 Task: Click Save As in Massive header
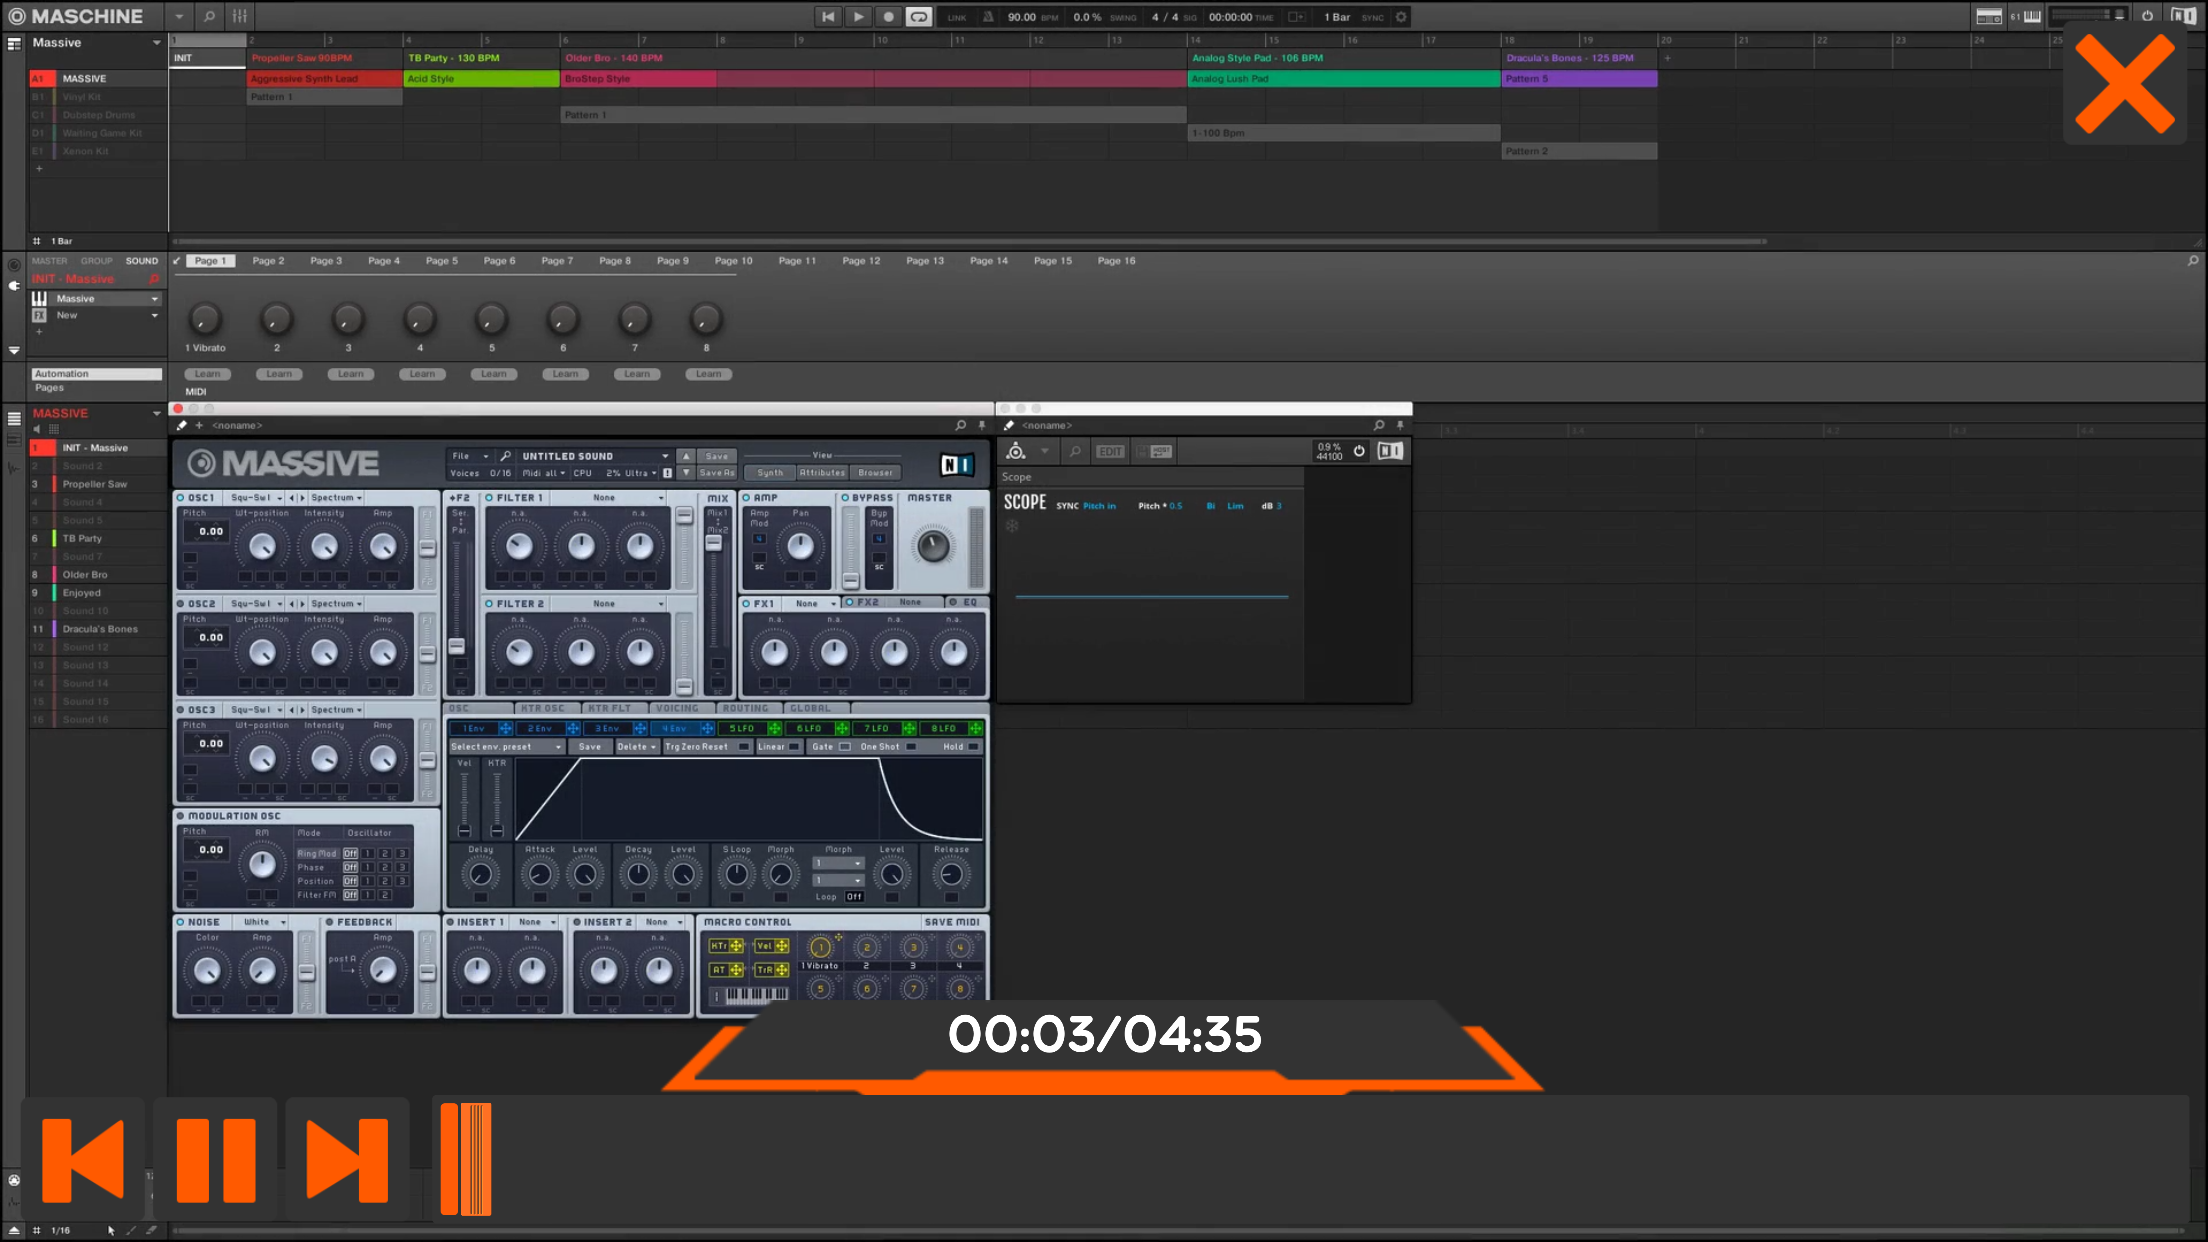pos(716,473)
